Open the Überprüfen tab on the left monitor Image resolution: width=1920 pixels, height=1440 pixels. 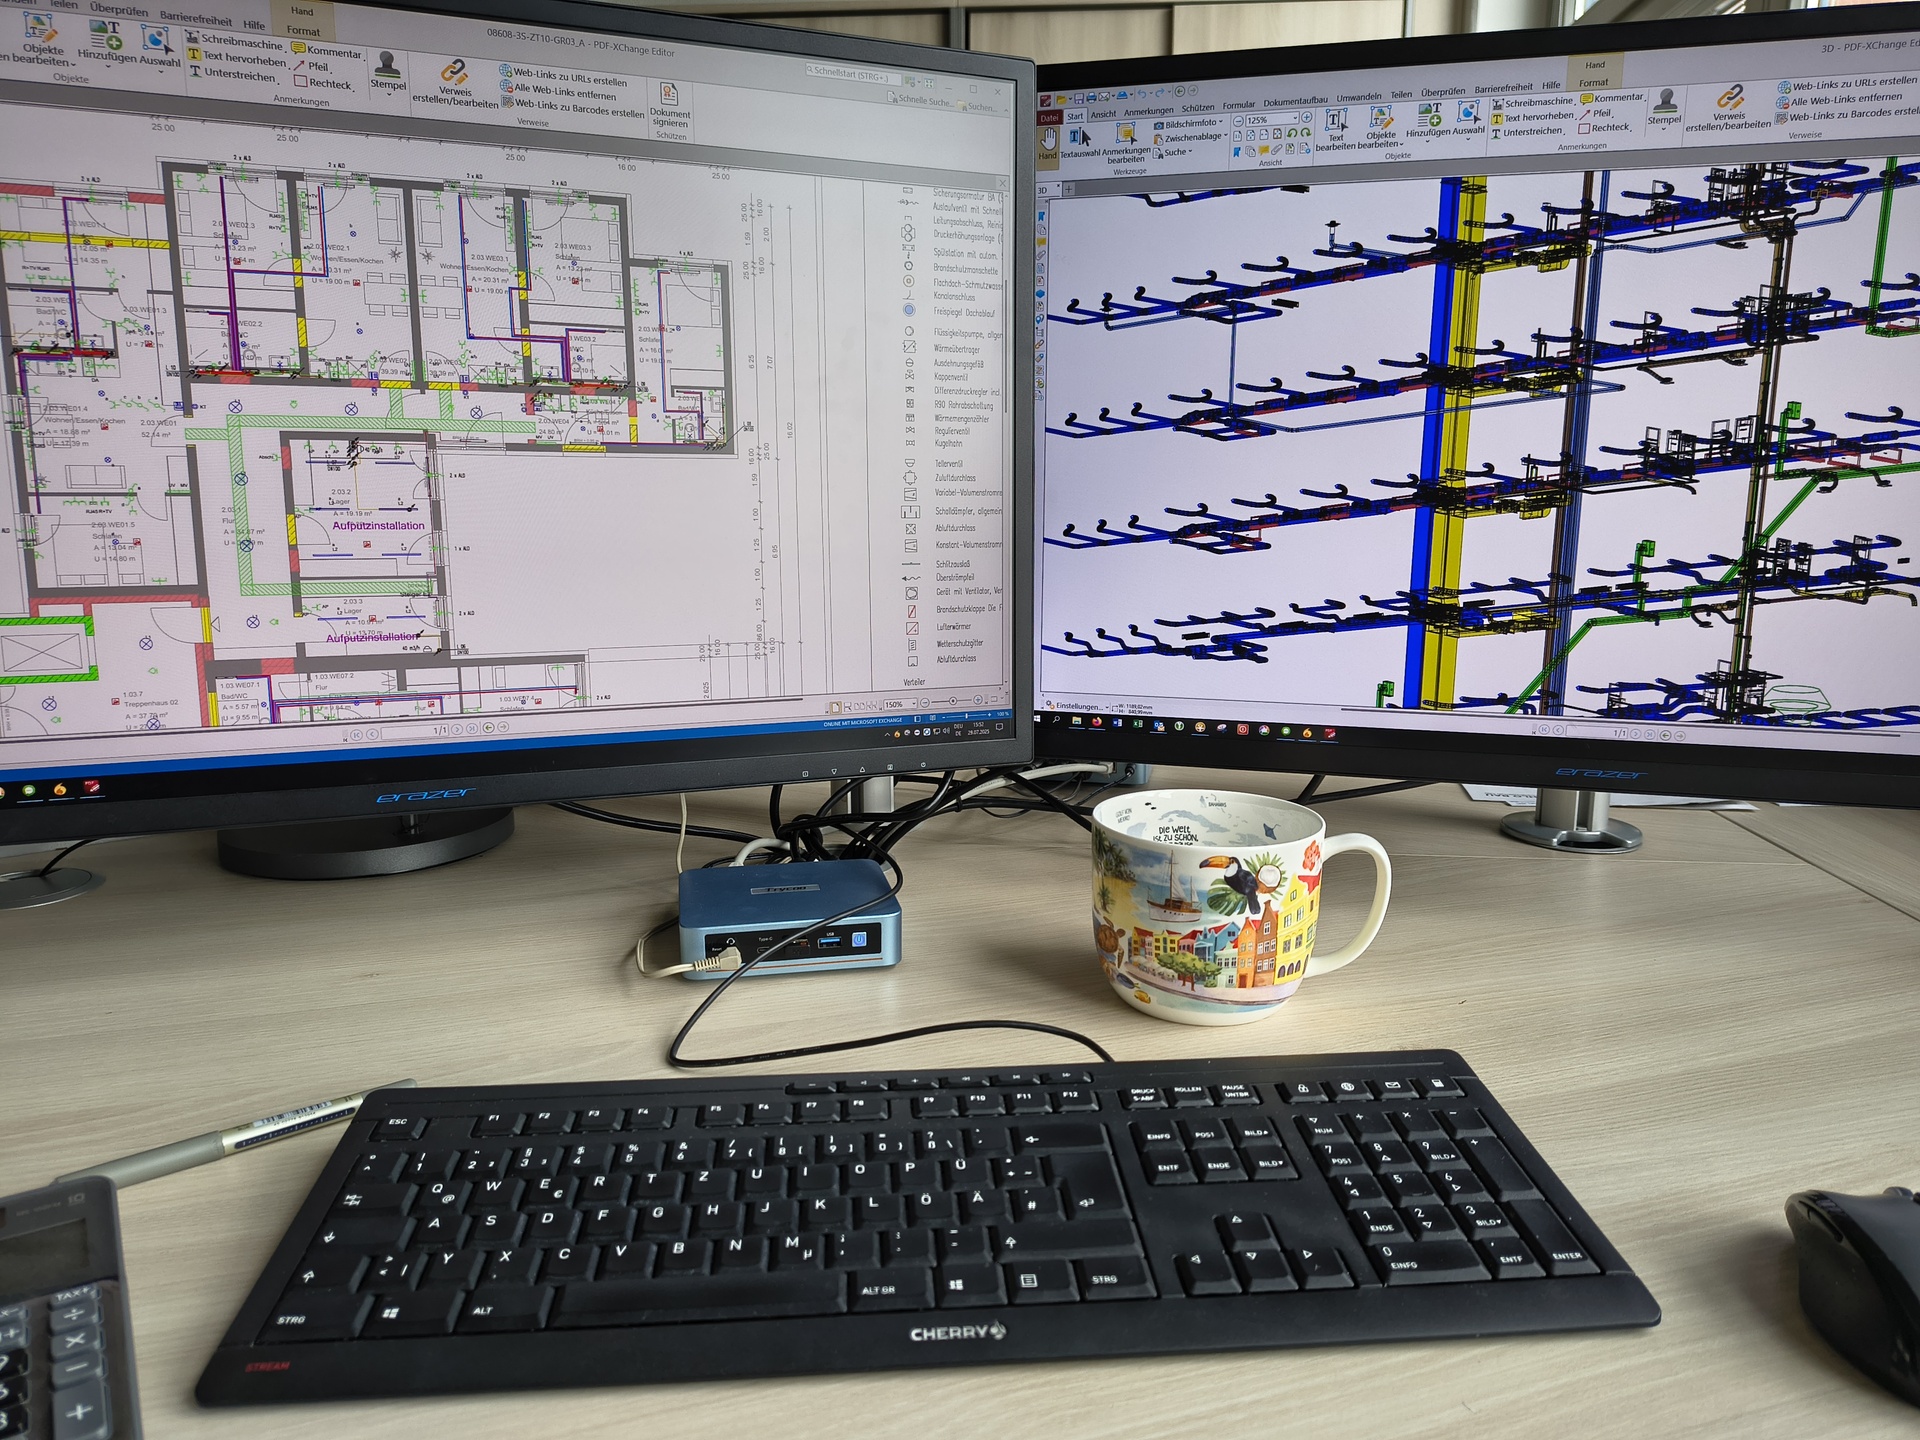pos(119,9)
